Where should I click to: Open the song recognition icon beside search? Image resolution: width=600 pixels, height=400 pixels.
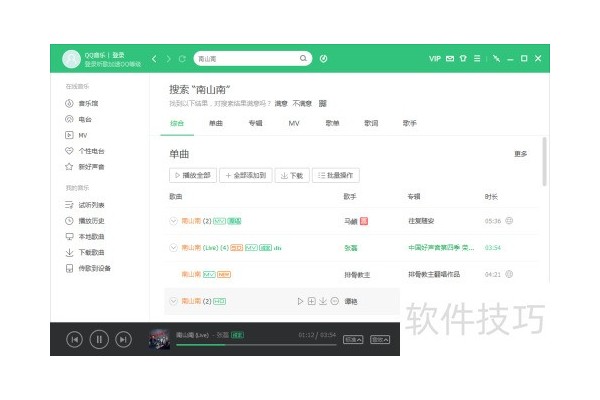(x=323, y=59)
